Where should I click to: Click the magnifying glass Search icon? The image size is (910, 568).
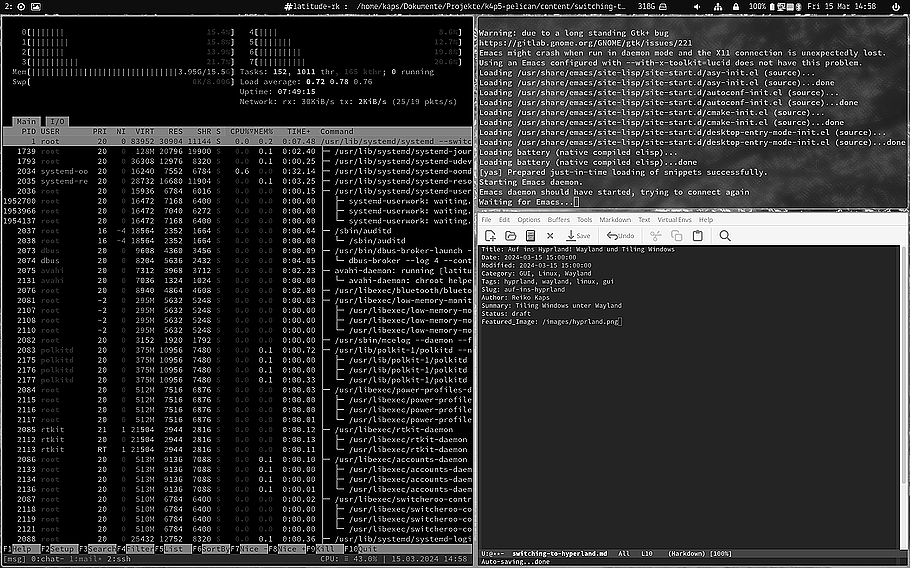pyautogui.click(x=725, y=235)
